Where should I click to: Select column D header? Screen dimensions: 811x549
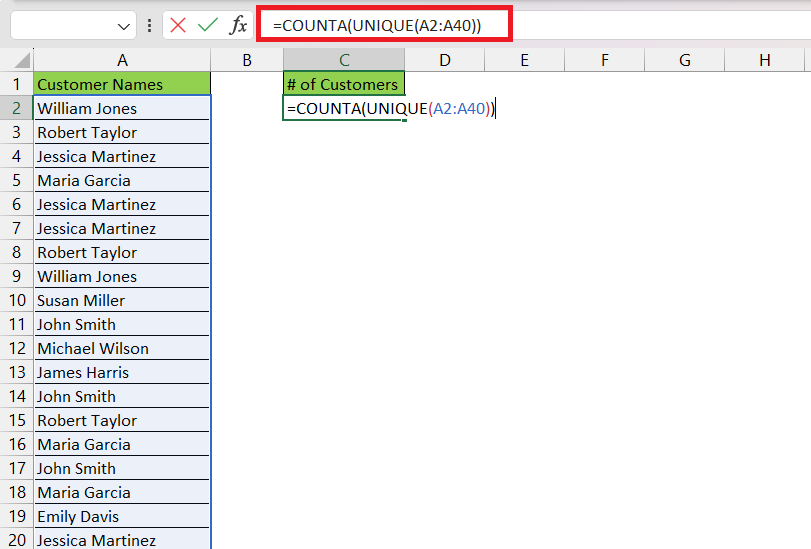(445, 60)
